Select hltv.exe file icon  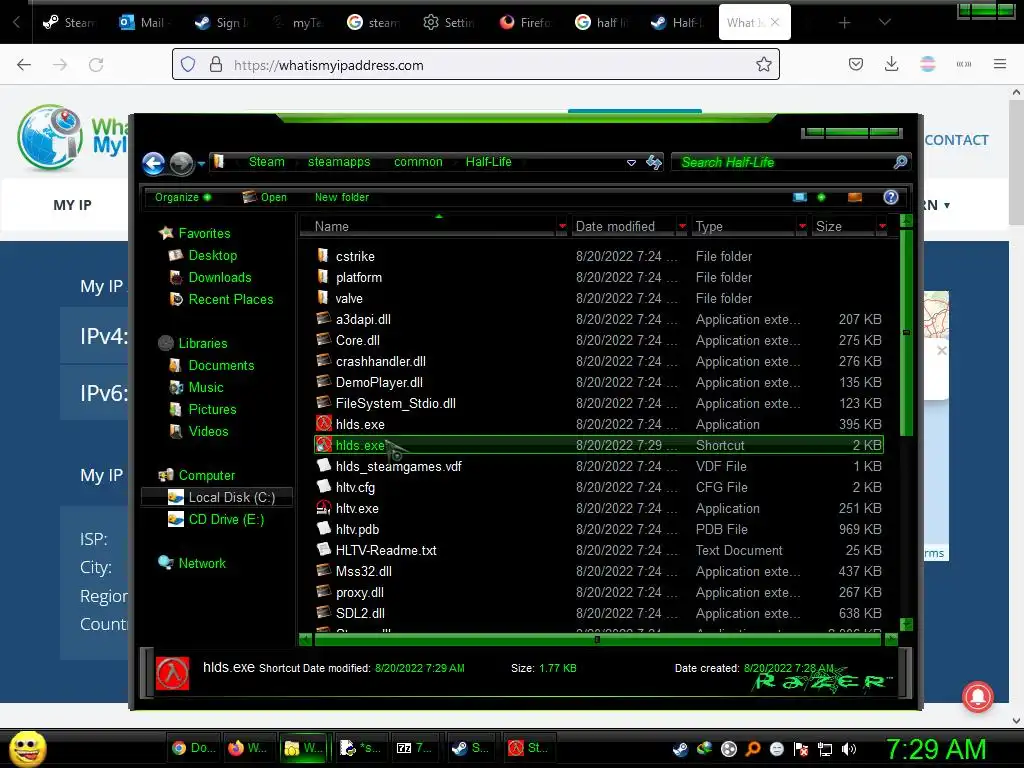tap(323, 508)
